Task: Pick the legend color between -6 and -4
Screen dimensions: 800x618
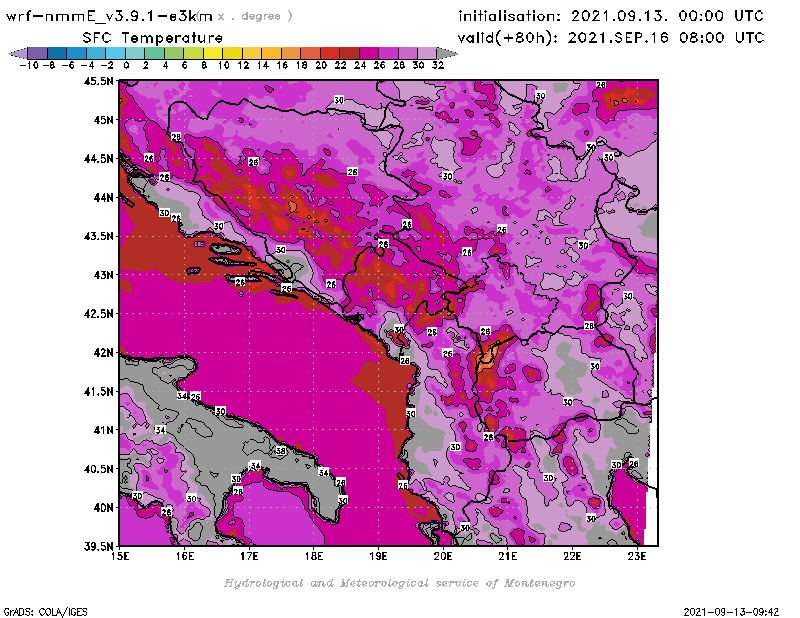Action: click(x=77, y=53)
